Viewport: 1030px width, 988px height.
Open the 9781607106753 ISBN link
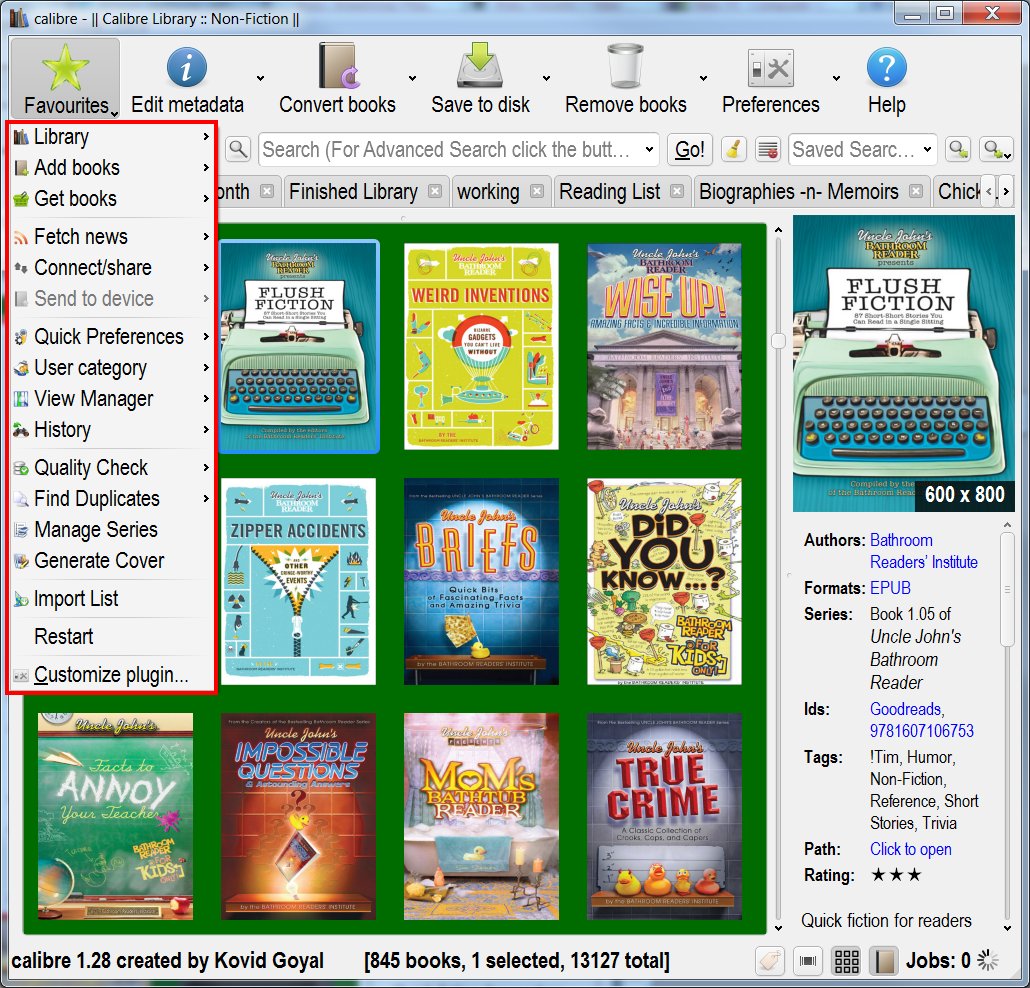[922, 730]
